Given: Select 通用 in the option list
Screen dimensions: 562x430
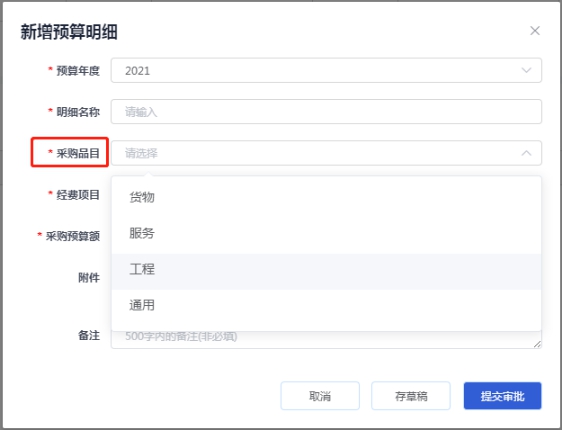Looking at the screenshot, I should (326, 305).
